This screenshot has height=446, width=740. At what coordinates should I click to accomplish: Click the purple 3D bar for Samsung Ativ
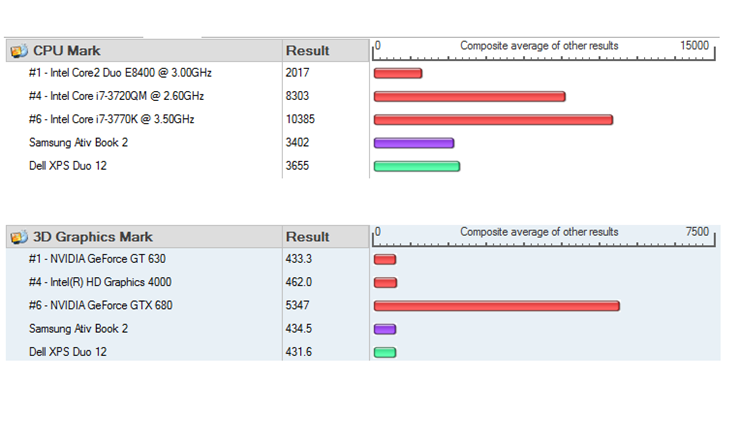click(x=385, y=329)
